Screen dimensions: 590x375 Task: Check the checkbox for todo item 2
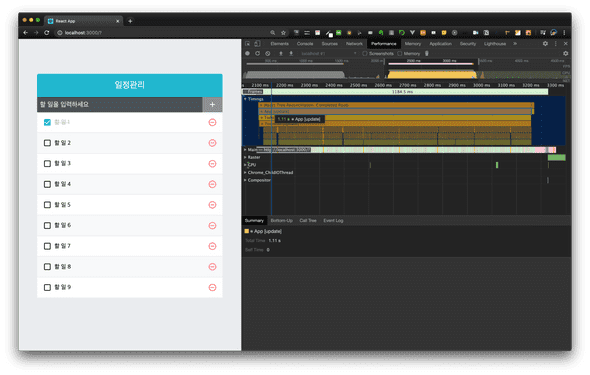(47, 143)
